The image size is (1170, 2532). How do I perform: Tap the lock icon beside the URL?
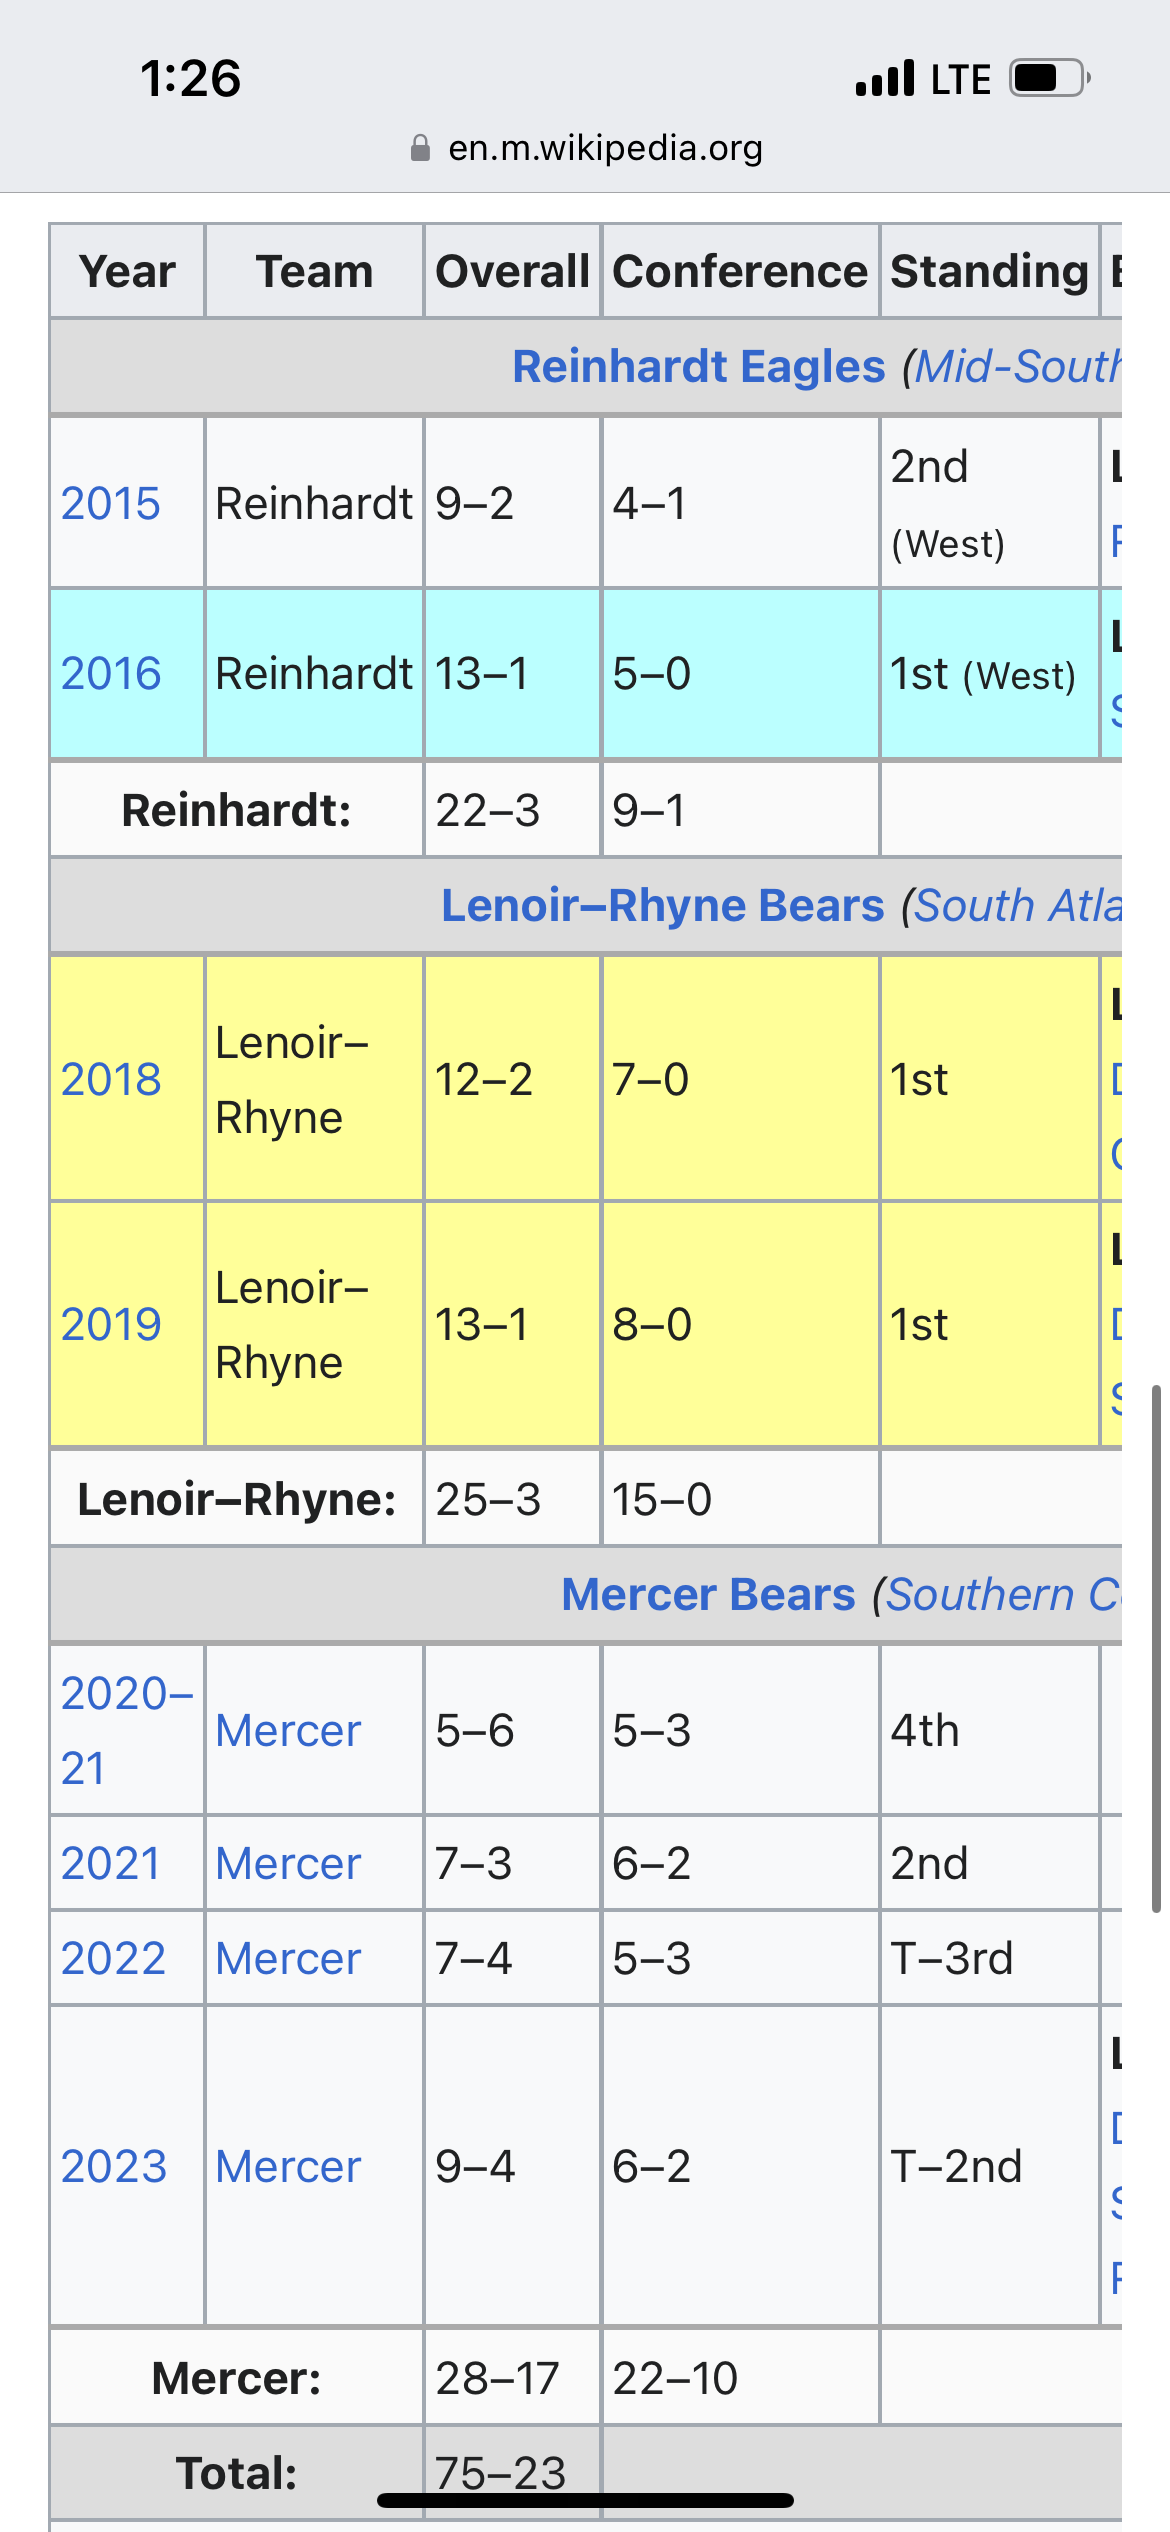click(421, 148)
